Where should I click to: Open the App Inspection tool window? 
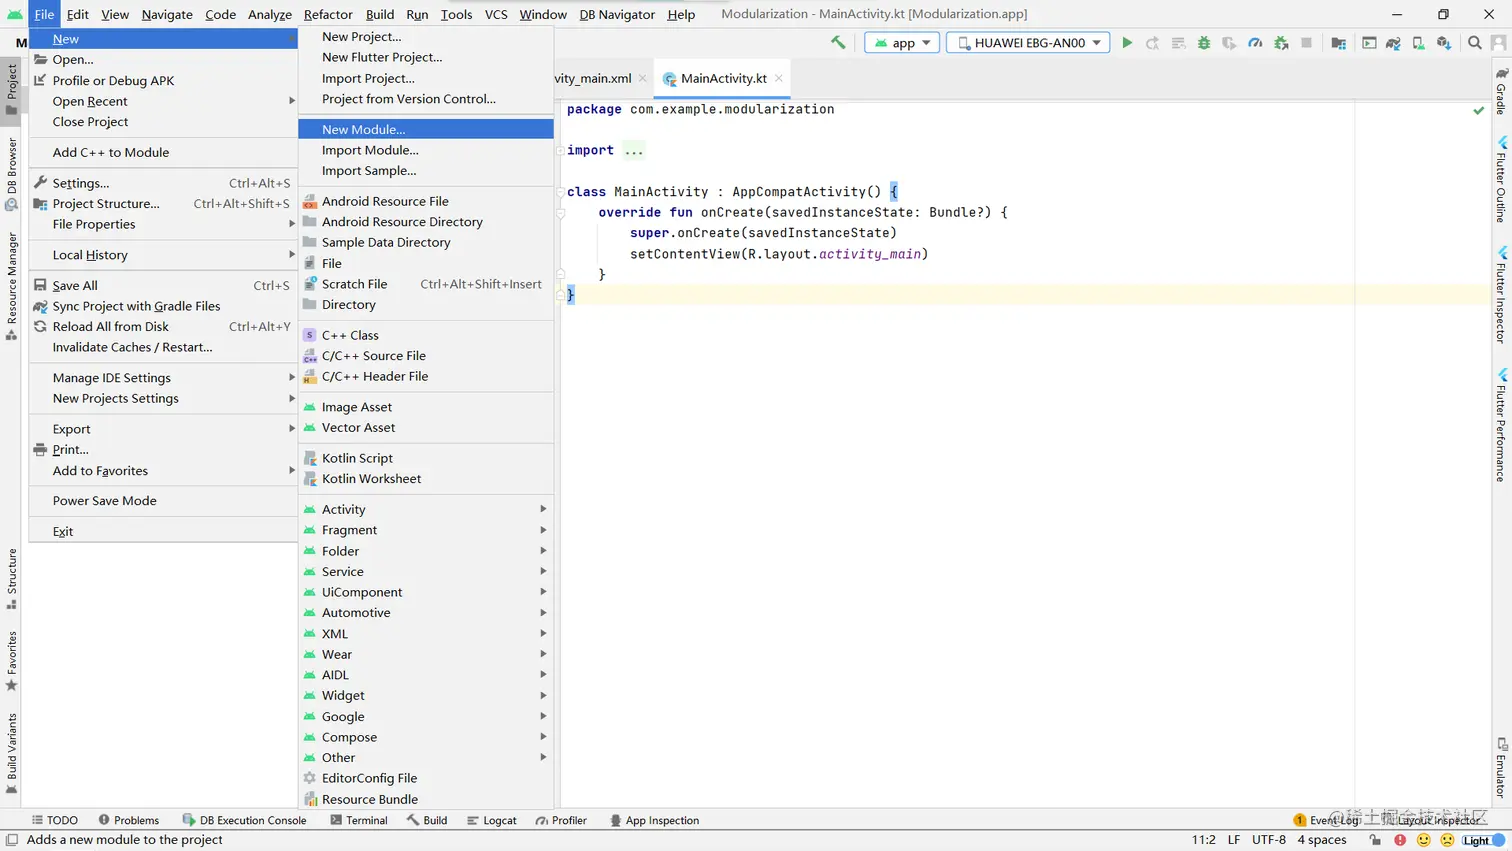(x=654, y=820)
